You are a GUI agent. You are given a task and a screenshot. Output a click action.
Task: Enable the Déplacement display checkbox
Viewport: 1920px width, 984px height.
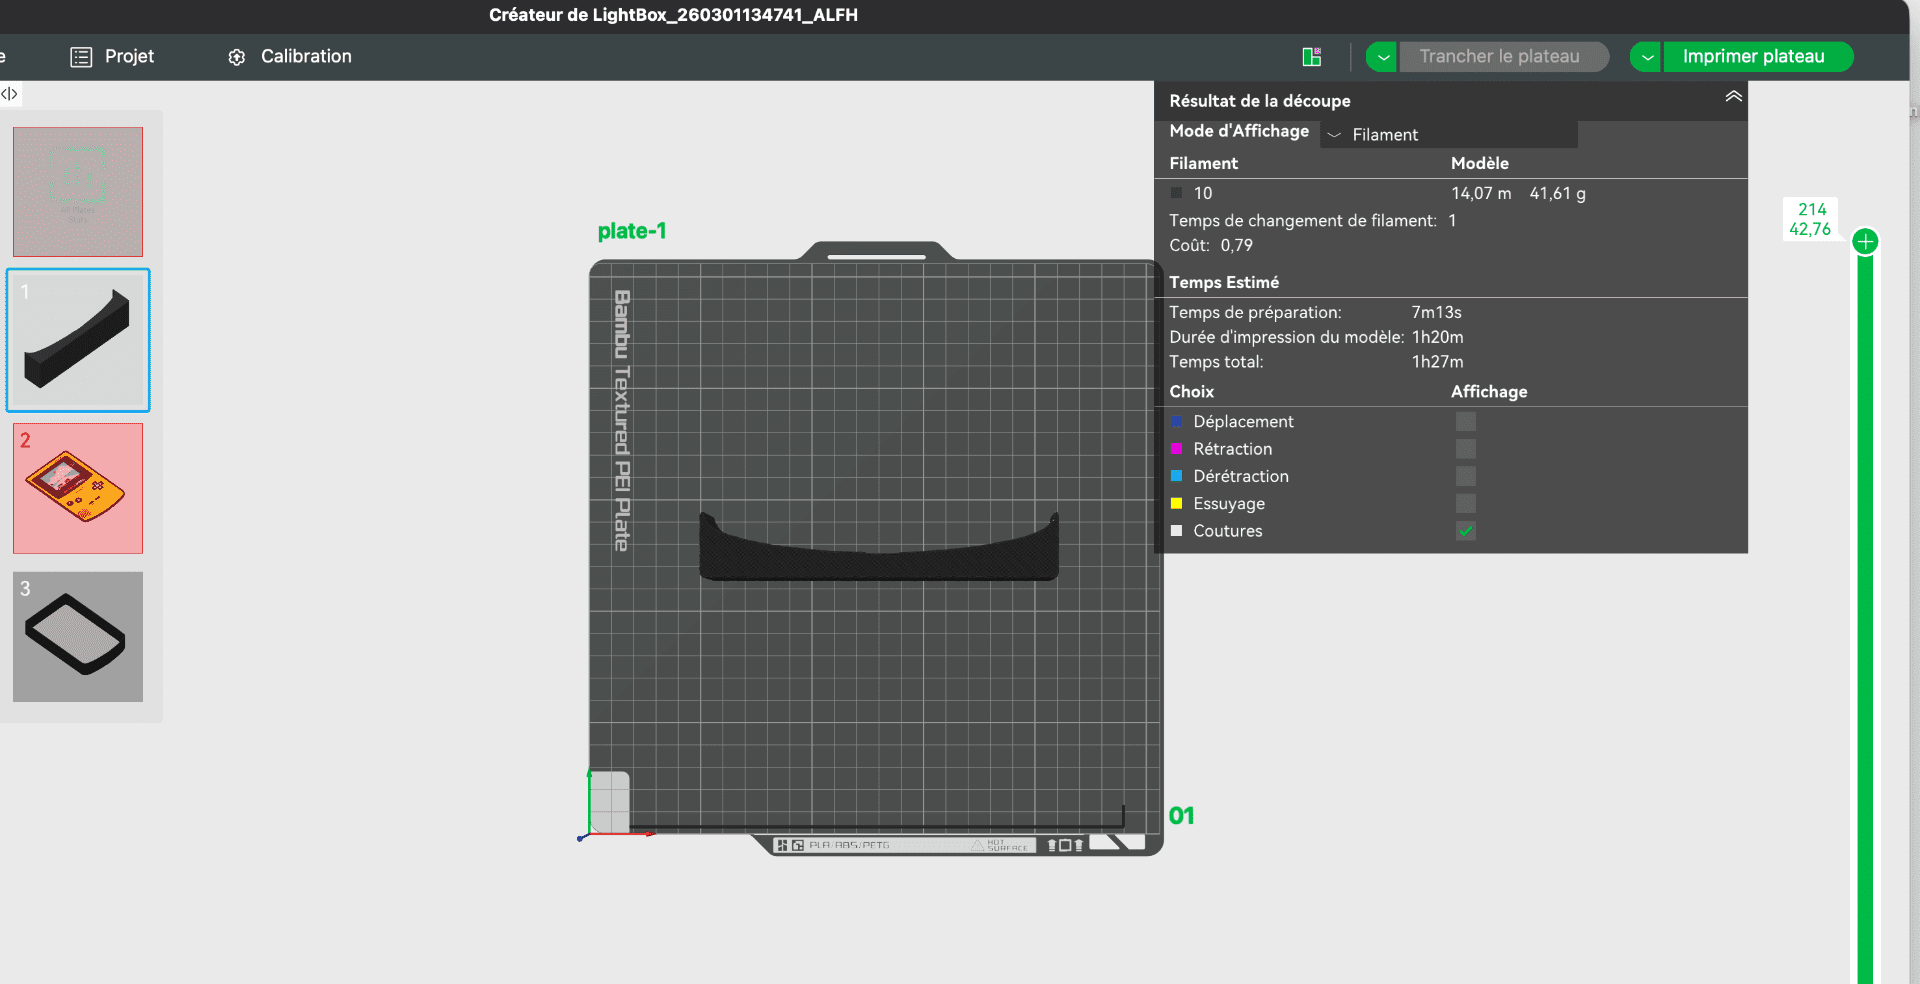pos(1465,422)
